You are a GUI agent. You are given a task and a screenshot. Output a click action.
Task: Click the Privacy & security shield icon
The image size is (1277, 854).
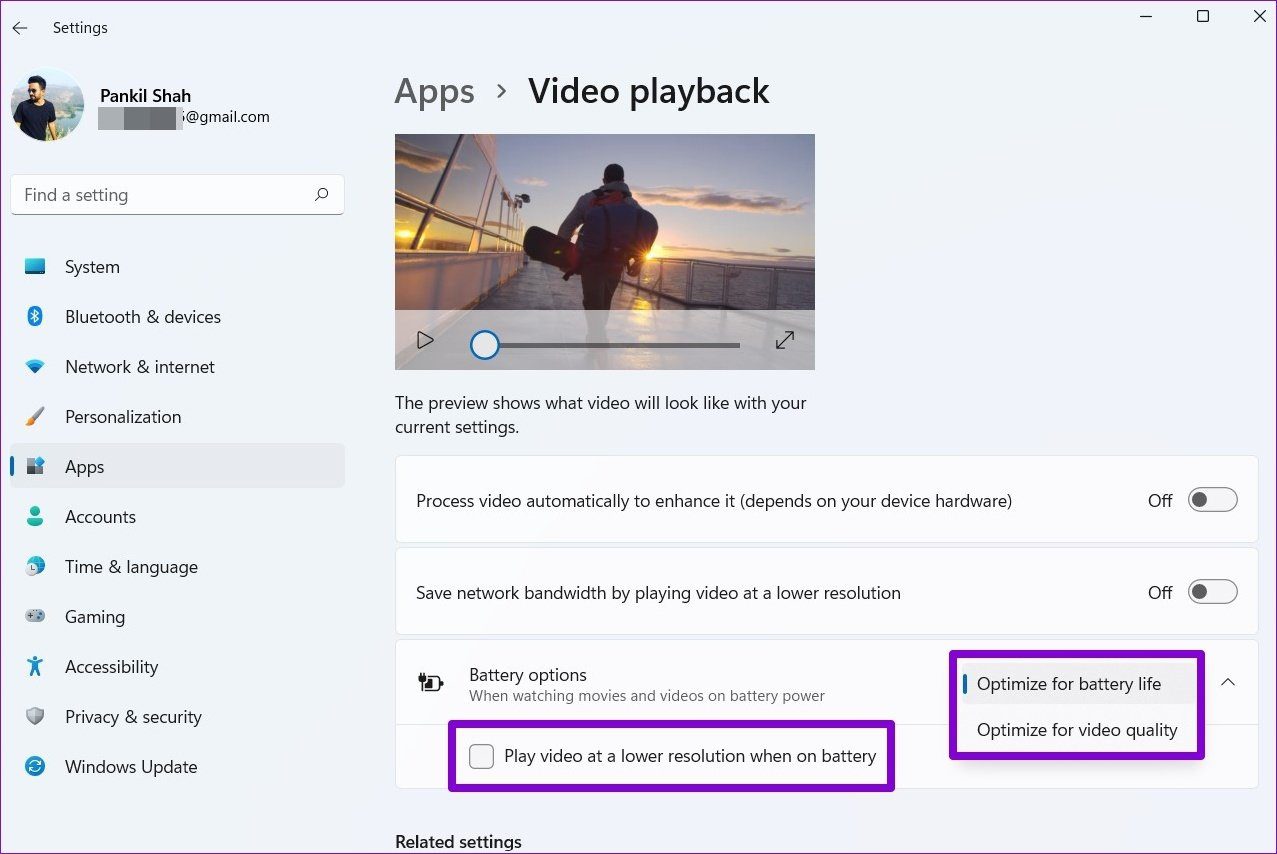(35, 717)
